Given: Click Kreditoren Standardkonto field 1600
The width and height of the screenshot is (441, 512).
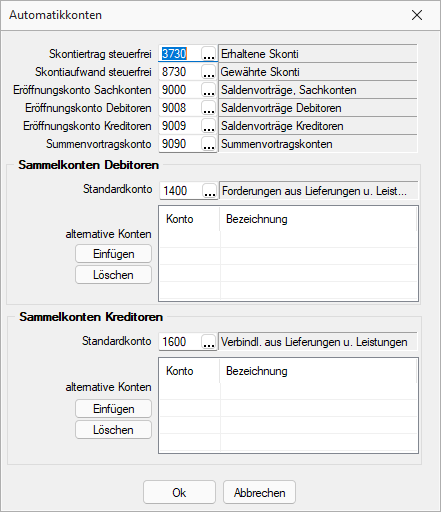Looking at the screenshot, I should coord(180,342).
